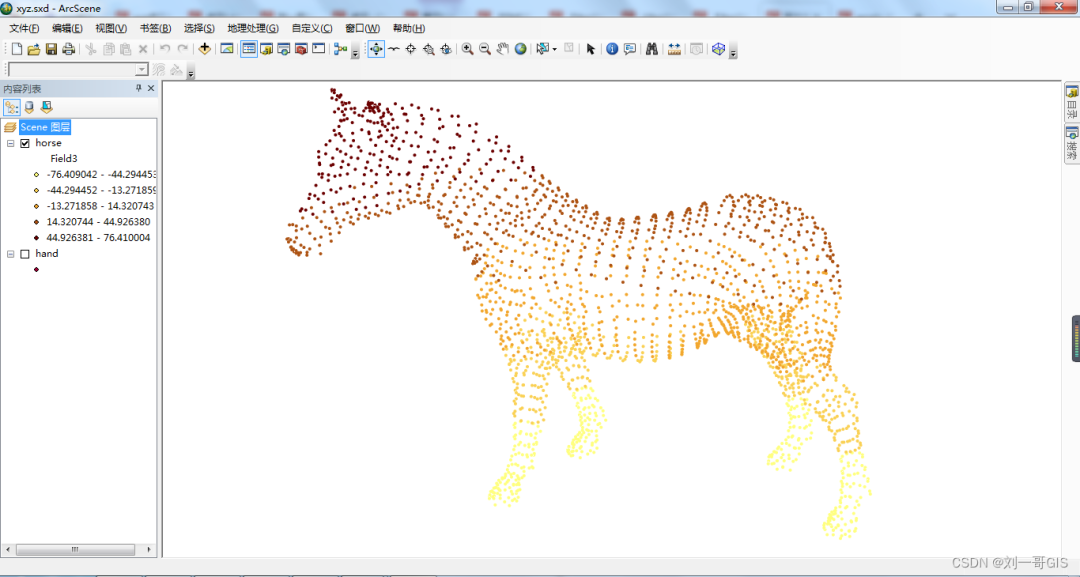Open the Python window
Image resolution: width=1080 pixels, height=577 pixels.
click(318, 49)
